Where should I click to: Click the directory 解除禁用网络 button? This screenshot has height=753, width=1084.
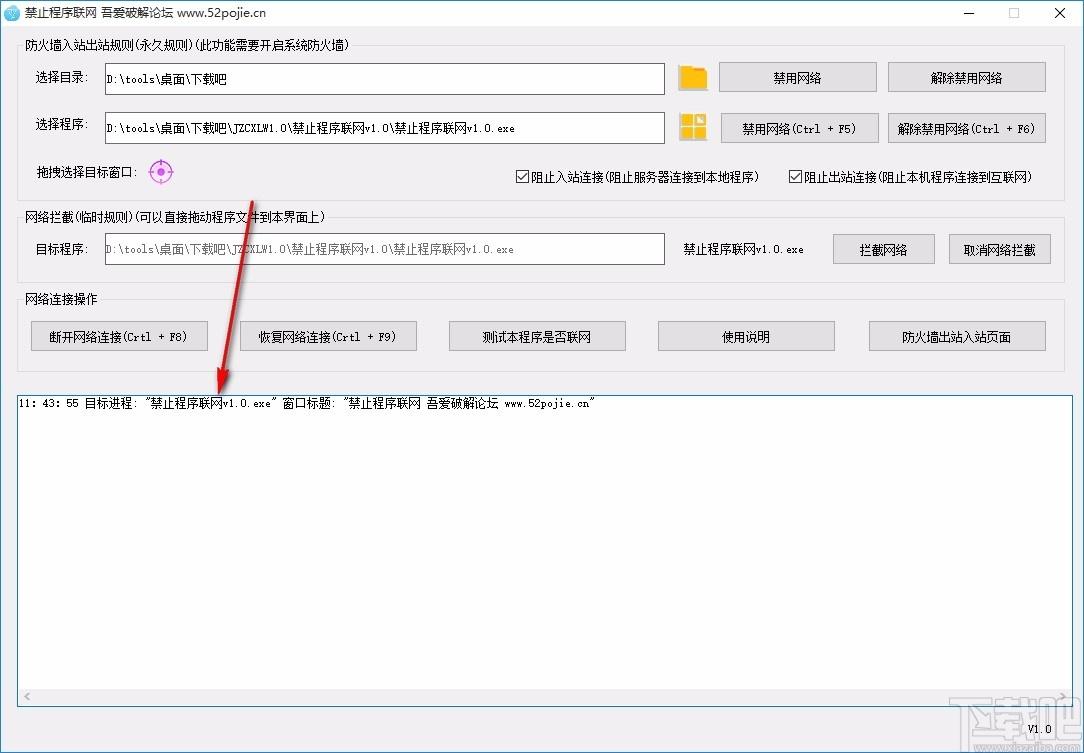point(966,78)
